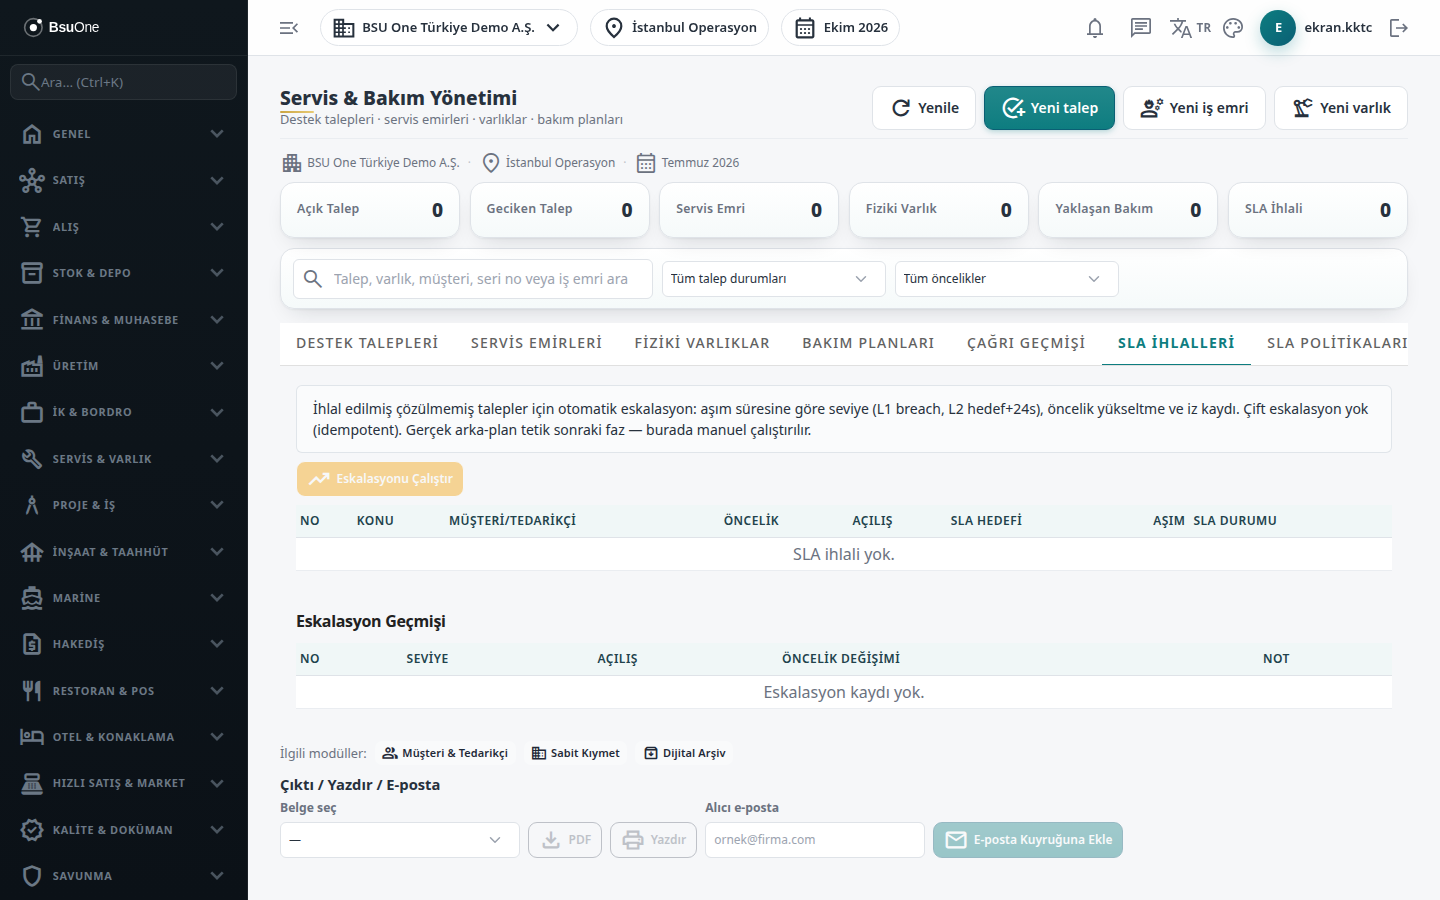
Task: Open the notifications bell
Action: tap(1095, 28)
